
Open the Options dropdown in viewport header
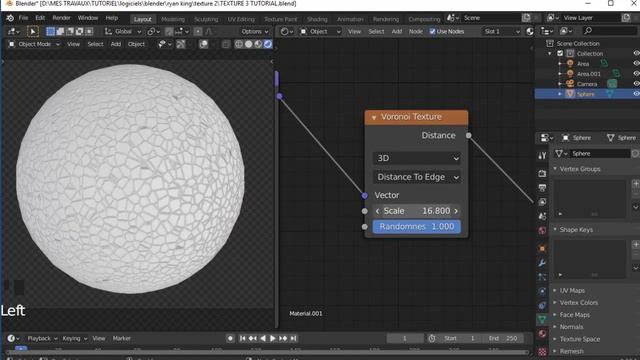click(255, 31)
